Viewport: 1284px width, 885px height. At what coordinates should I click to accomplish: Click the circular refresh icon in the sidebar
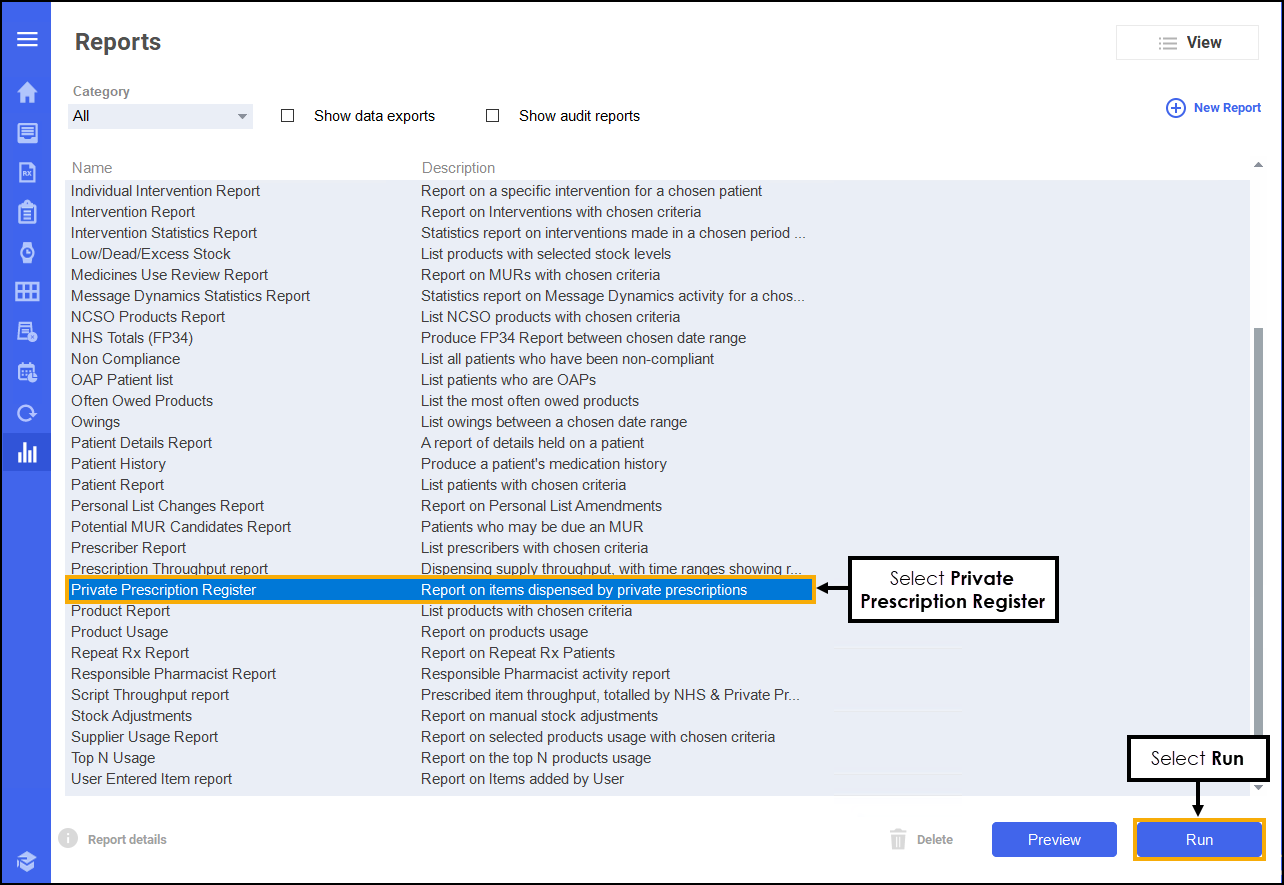coord(27,412)
